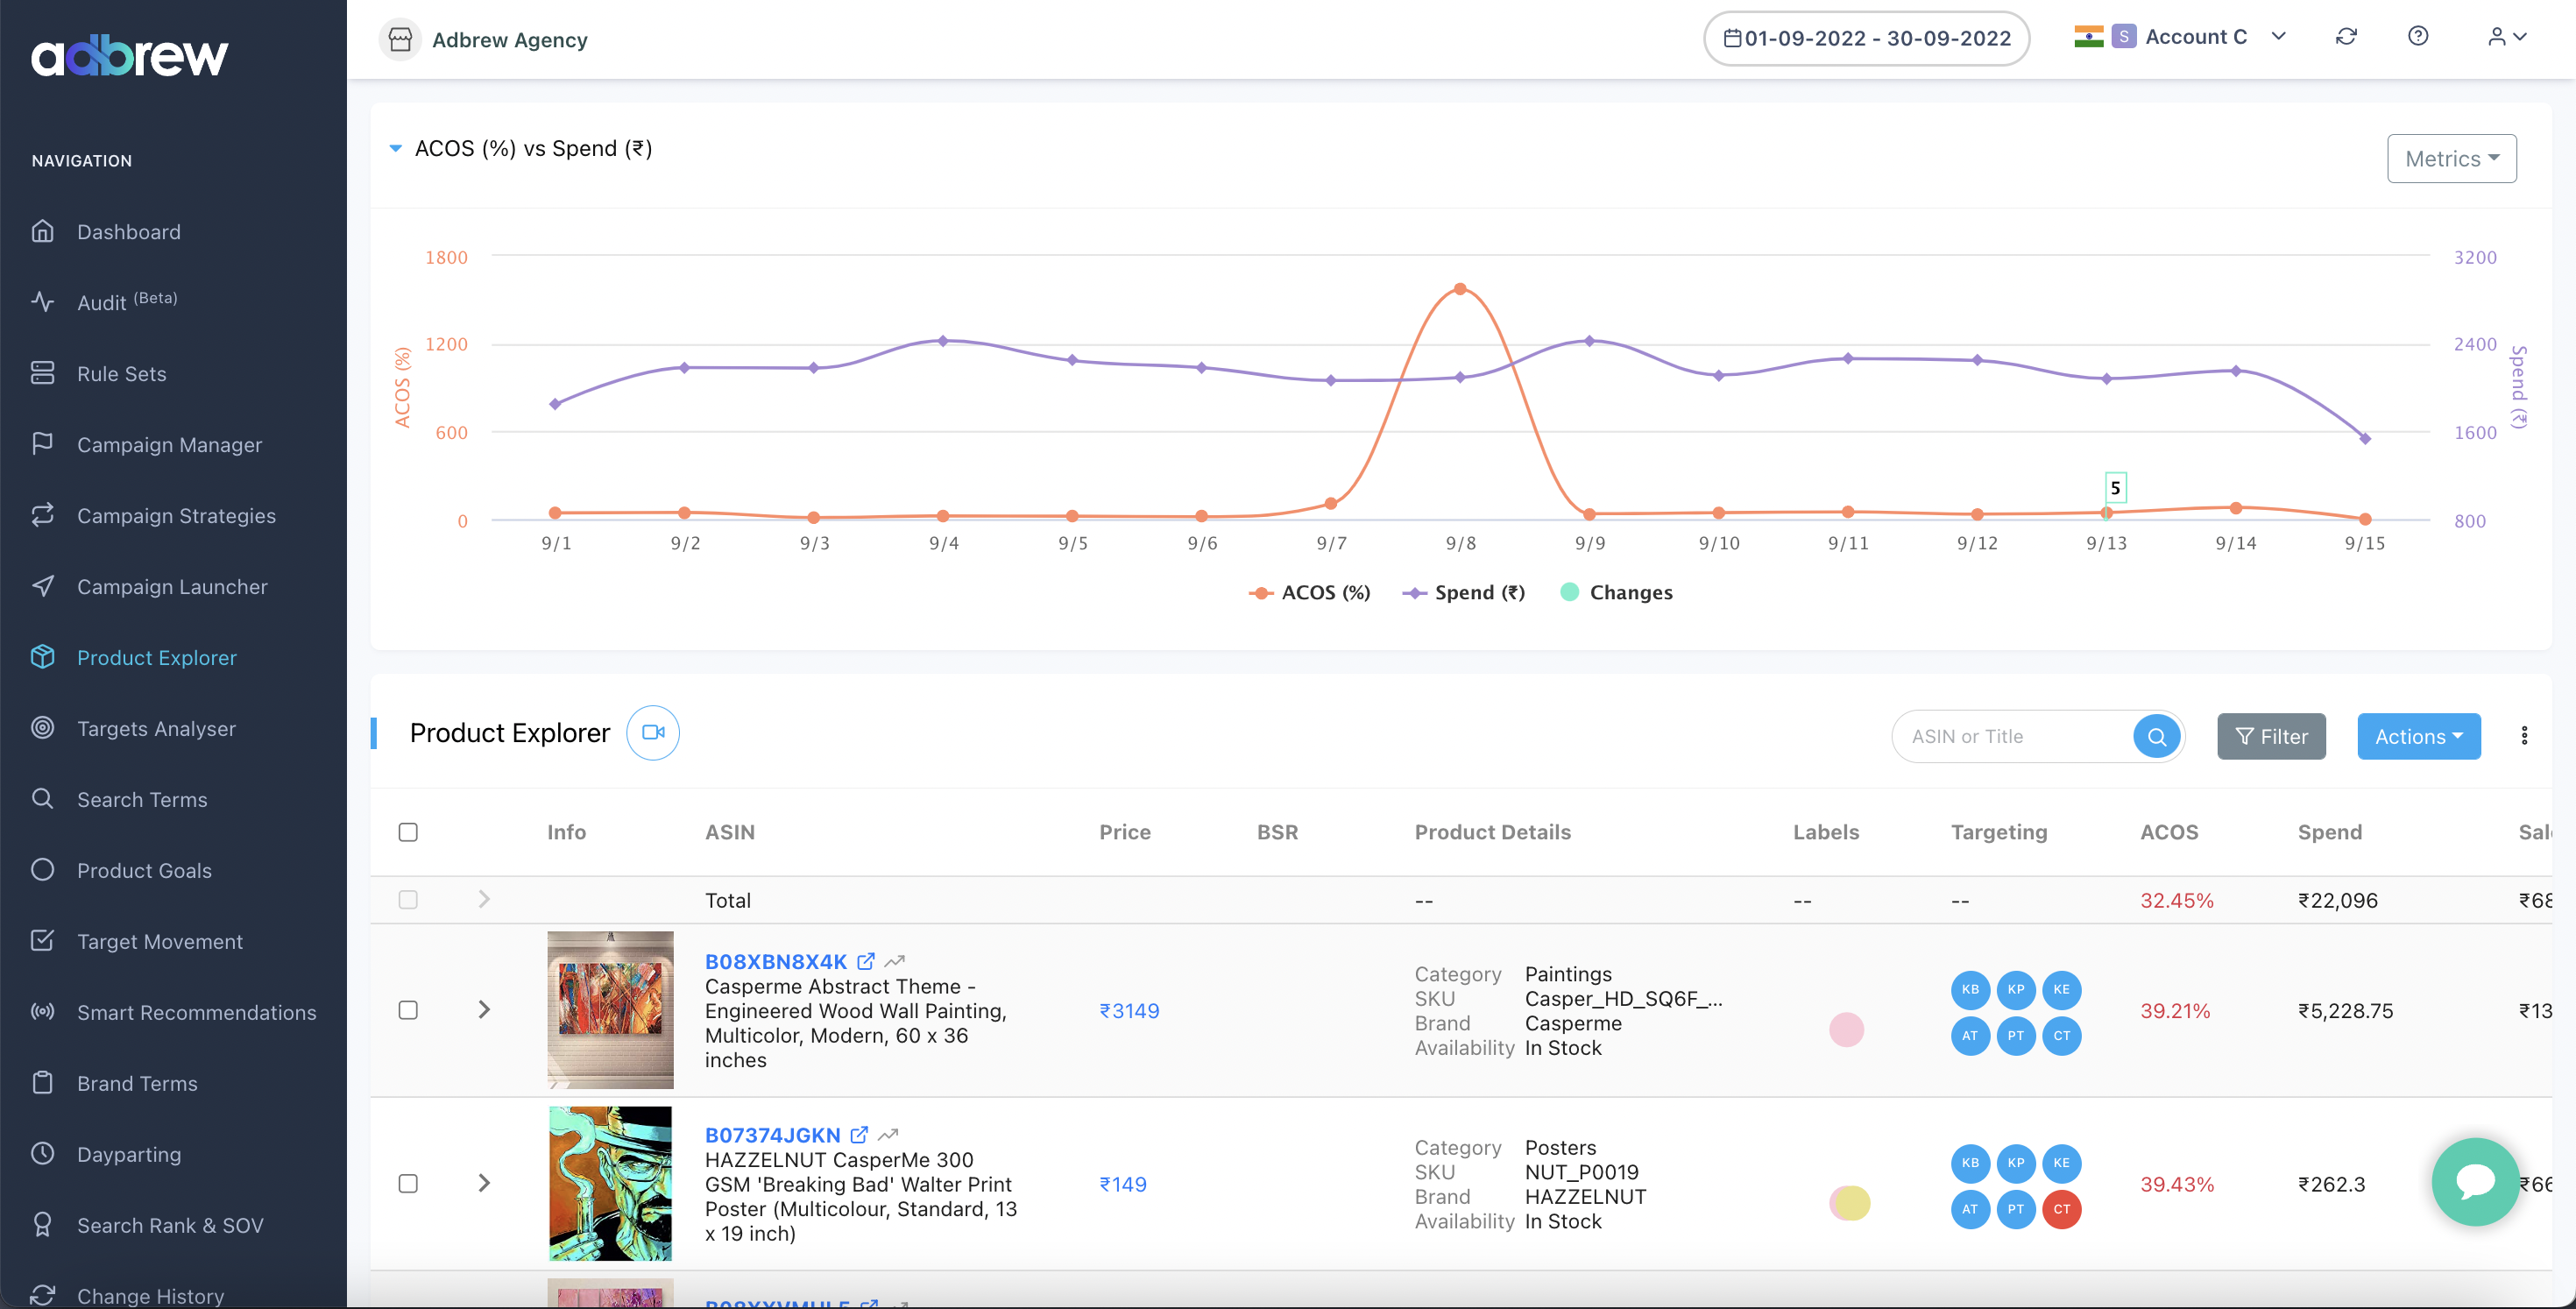Click the Adbrew Agency store icon
This screenshot has height=1309, width=2576.
click(x=400, y=40)
